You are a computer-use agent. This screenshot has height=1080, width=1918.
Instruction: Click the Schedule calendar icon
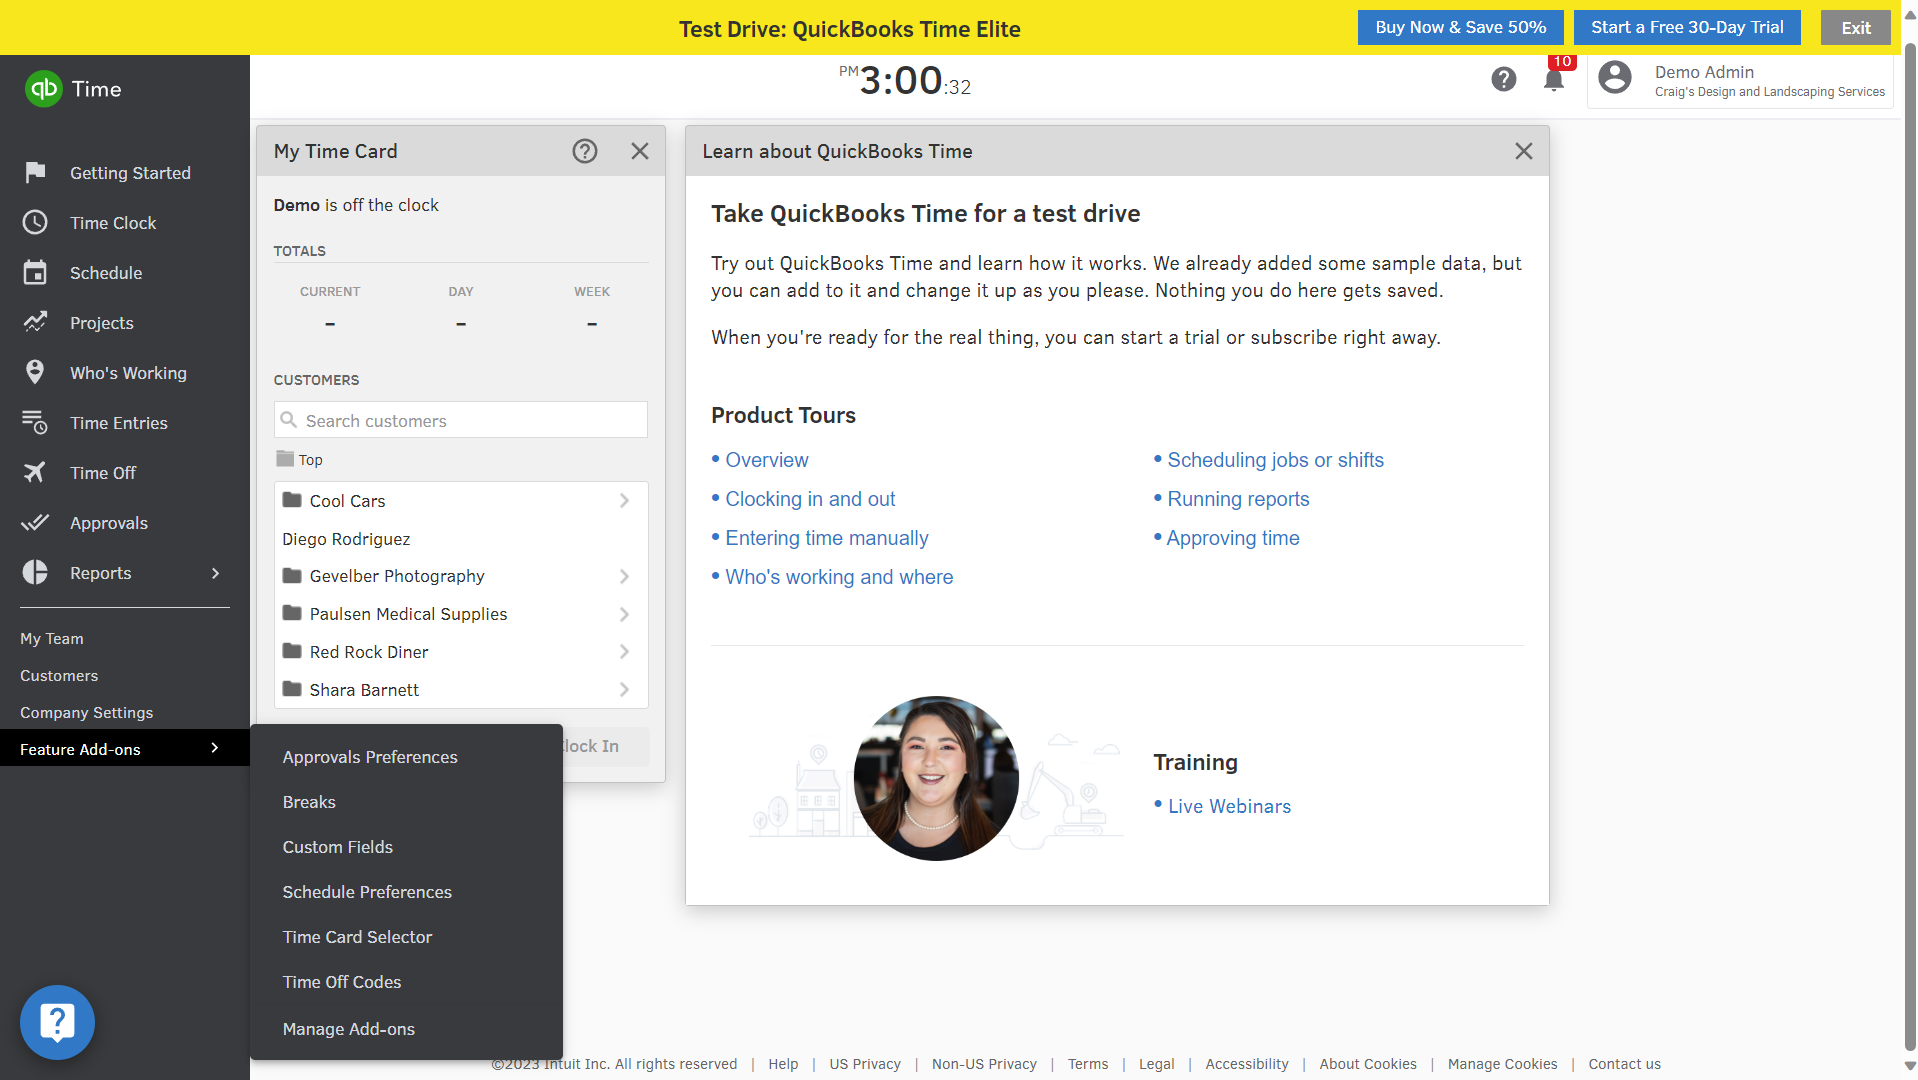[35, 272]
